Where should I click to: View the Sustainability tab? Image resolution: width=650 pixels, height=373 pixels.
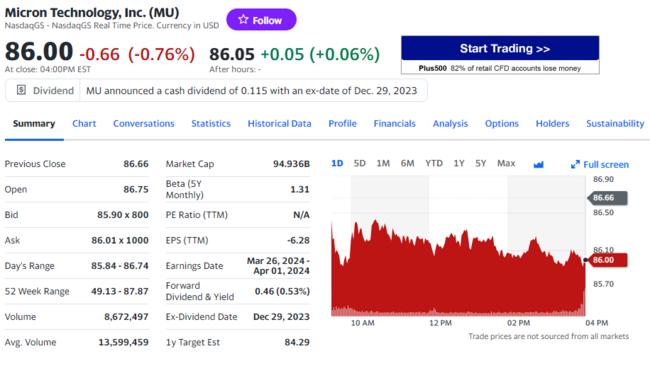tap(615, 124)
